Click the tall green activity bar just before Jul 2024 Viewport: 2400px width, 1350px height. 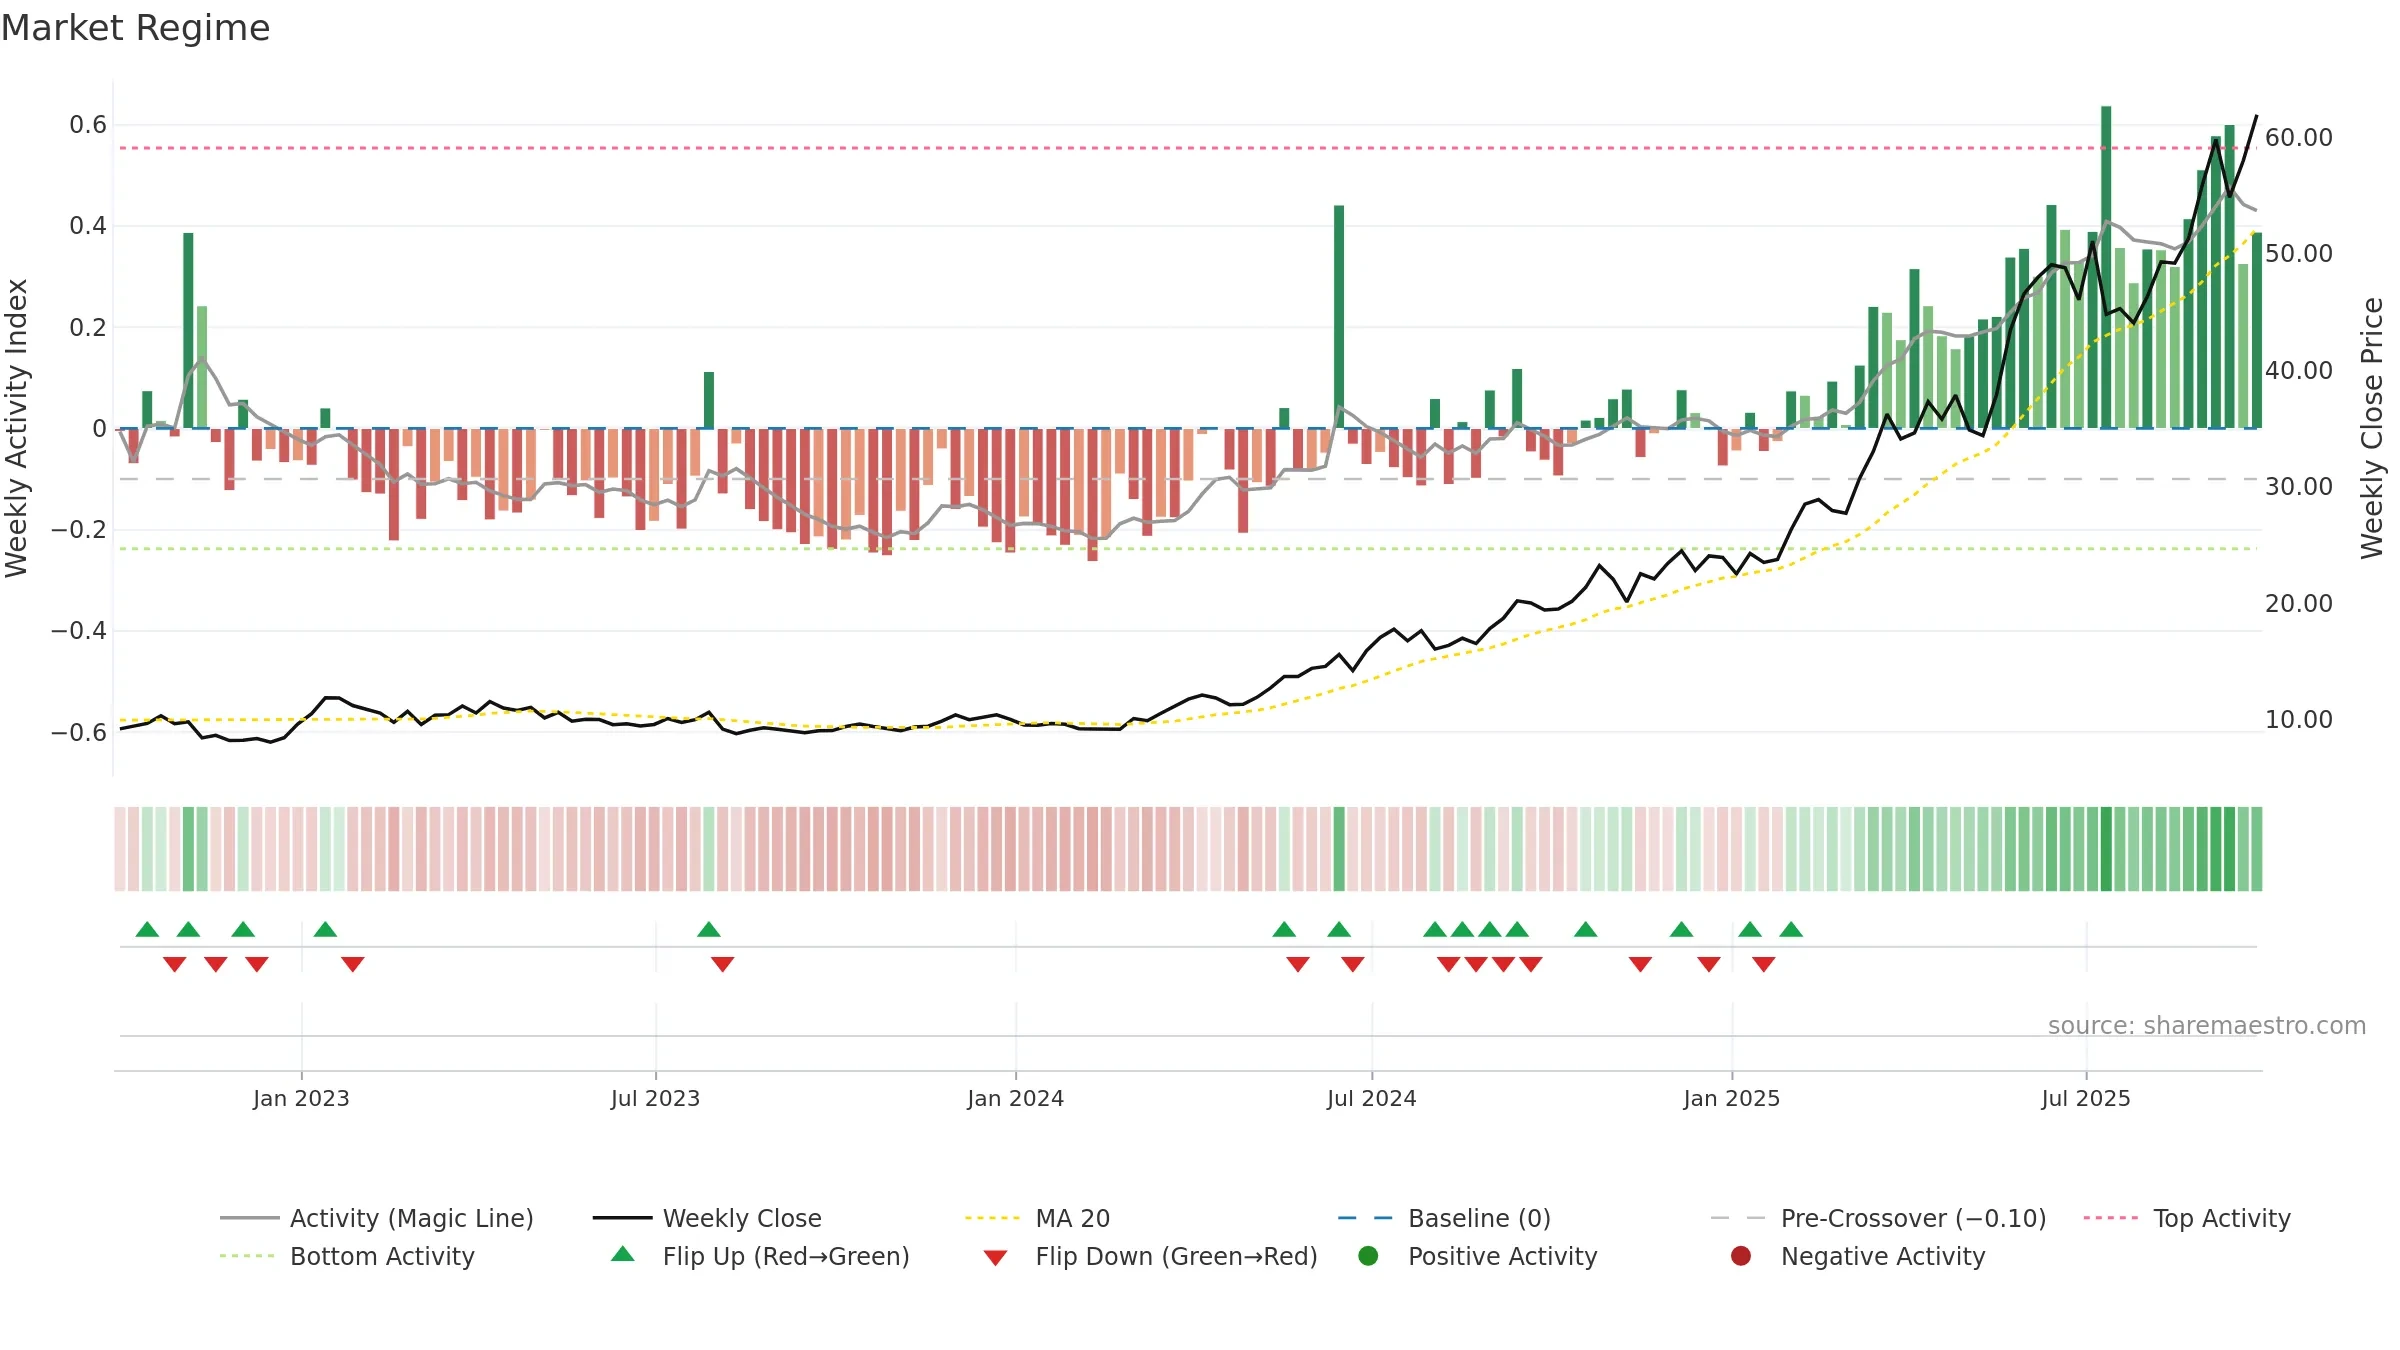(x=1339, y=317)
